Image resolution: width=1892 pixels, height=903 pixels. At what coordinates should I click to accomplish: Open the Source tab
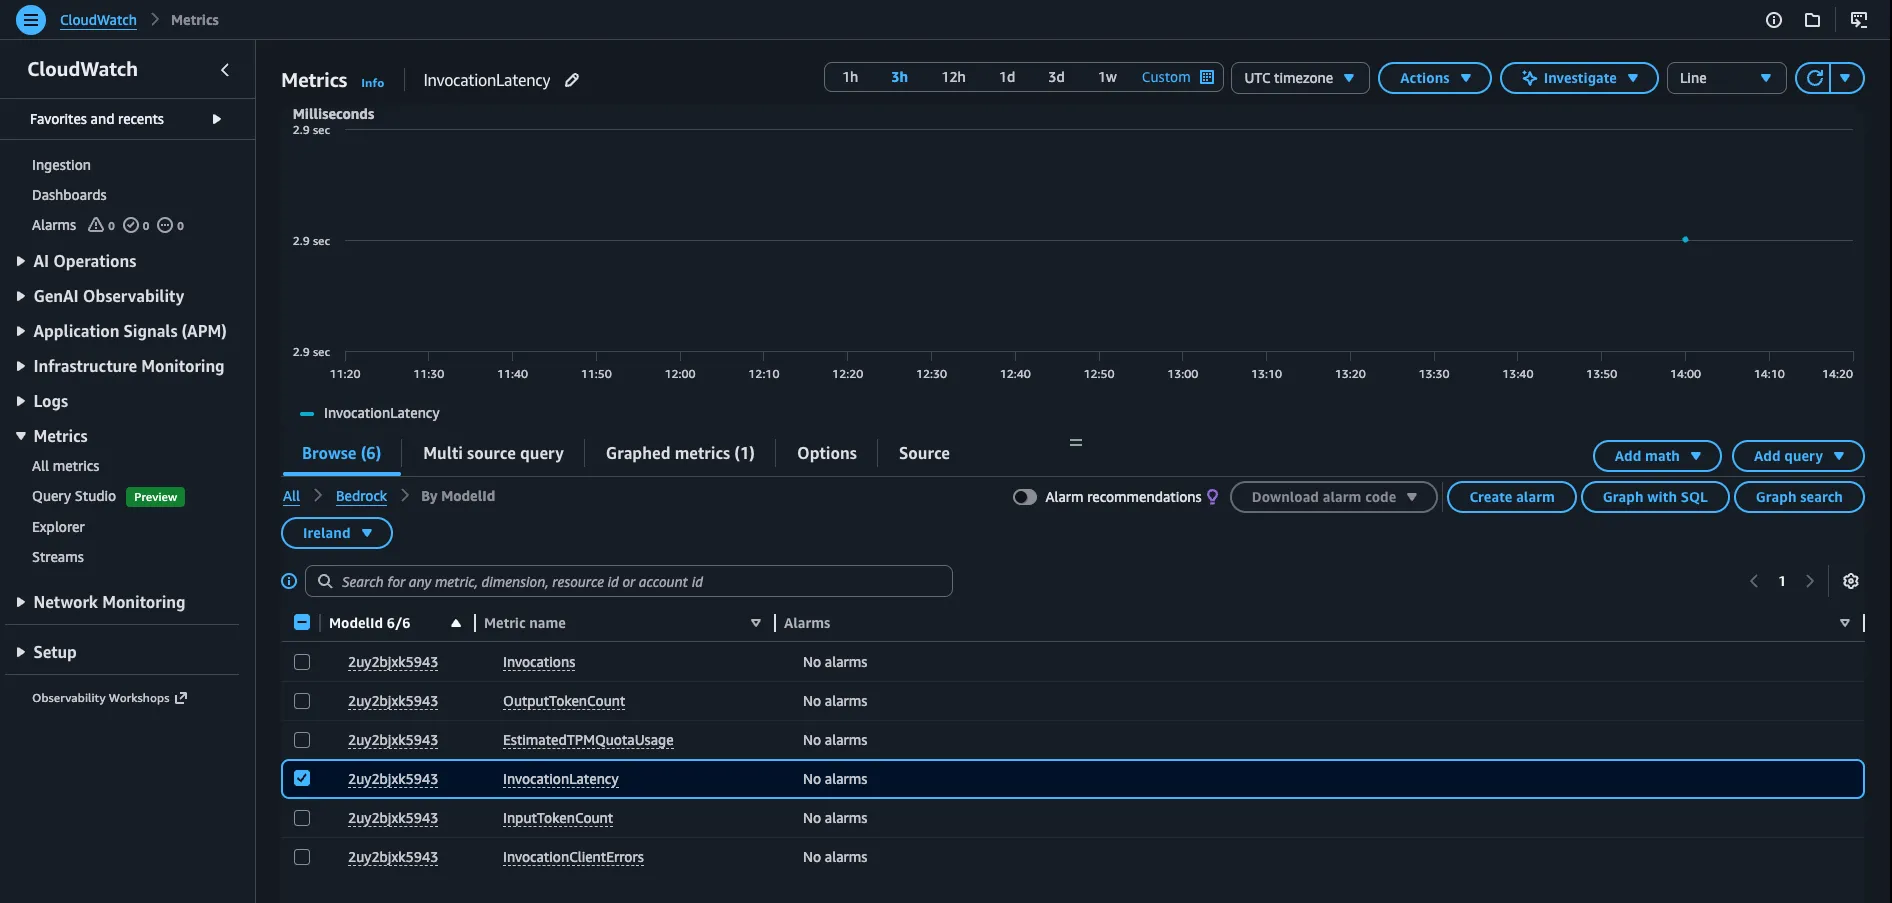click(x=924, y=453)
